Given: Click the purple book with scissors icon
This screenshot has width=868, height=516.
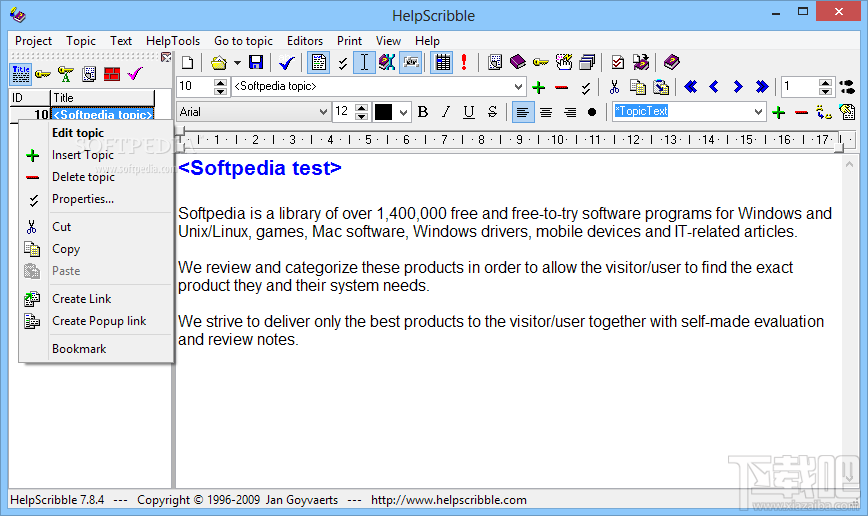Looking at the screenshot, I should pyautogui.click(x=387, y=63).
